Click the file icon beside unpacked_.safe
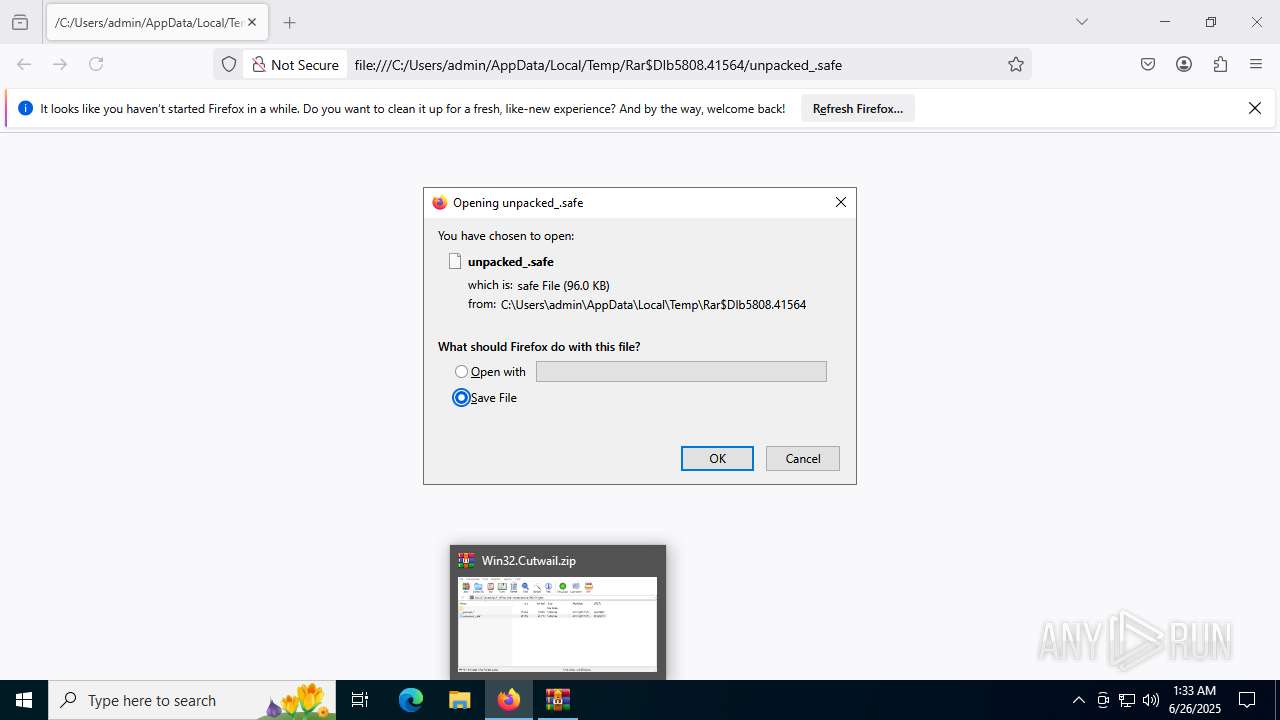1280x720 pixels. (x=455, y=261)
